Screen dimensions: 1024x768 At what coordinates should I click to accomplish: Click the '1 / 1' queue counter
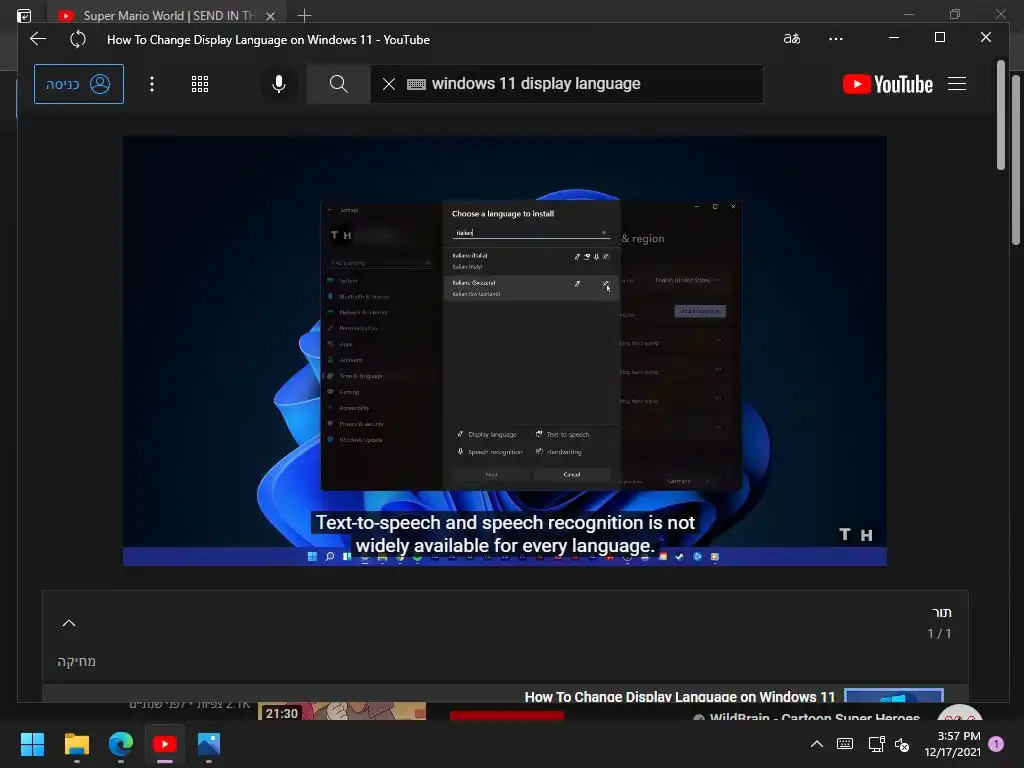click(939, 633)
